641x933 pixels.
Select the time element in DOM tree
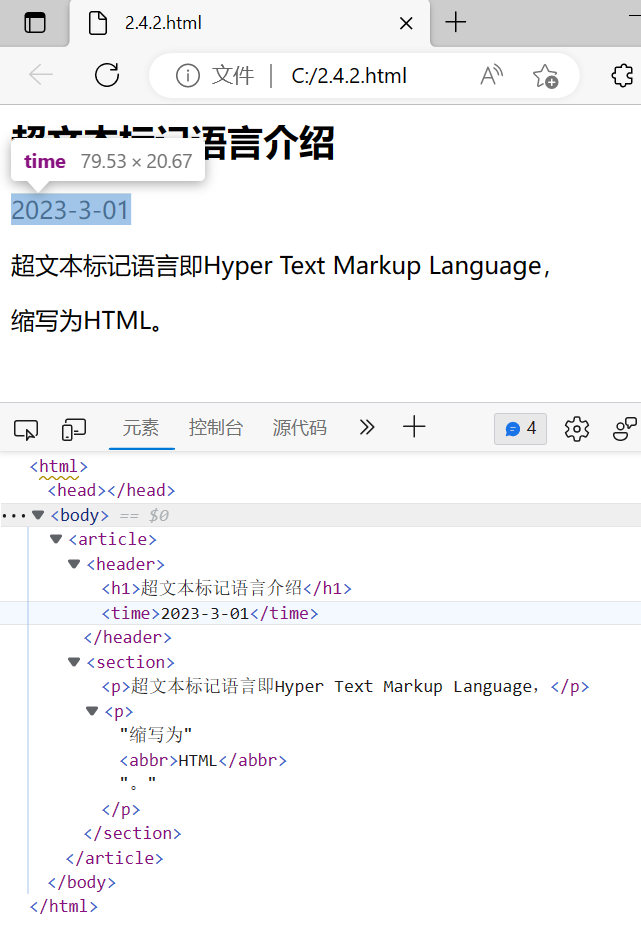209,614
